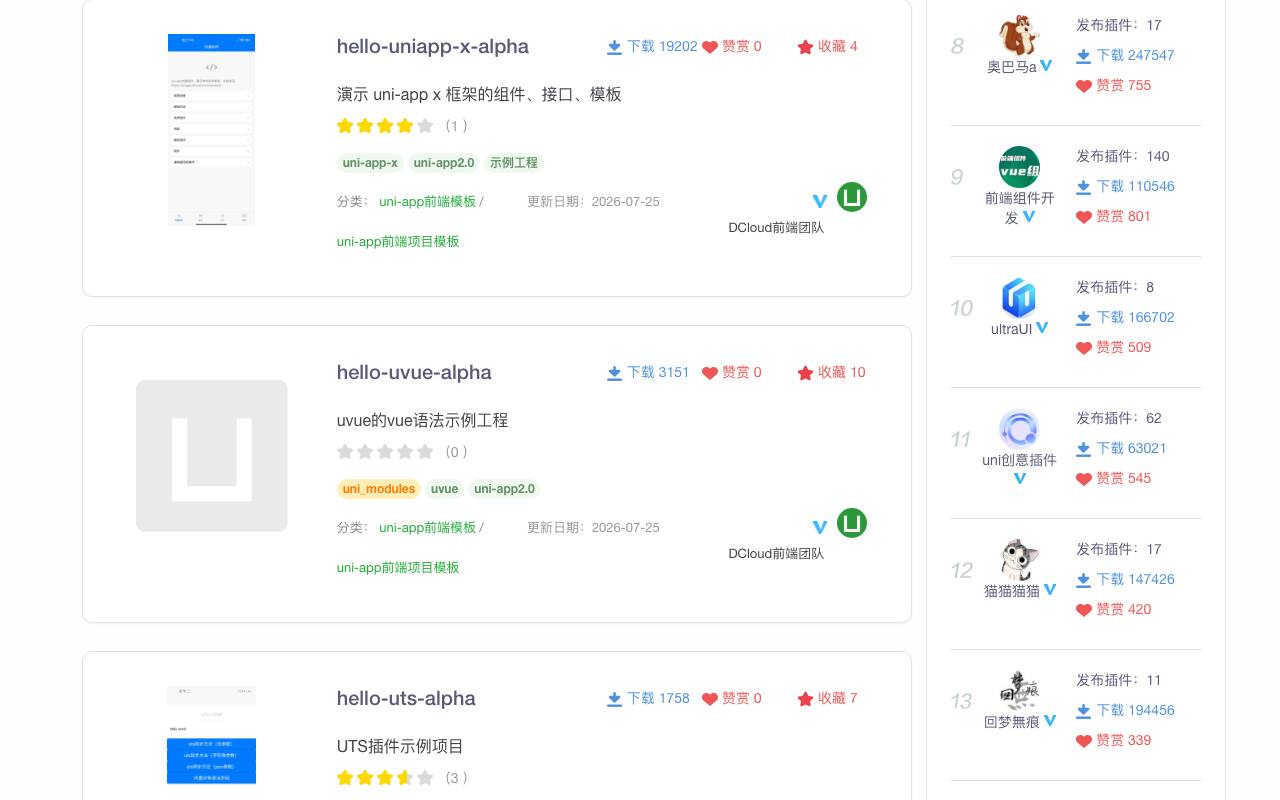This screenshot has width=1280, height=800.
Task: Select the uvue tag
Action: point(444,489)
